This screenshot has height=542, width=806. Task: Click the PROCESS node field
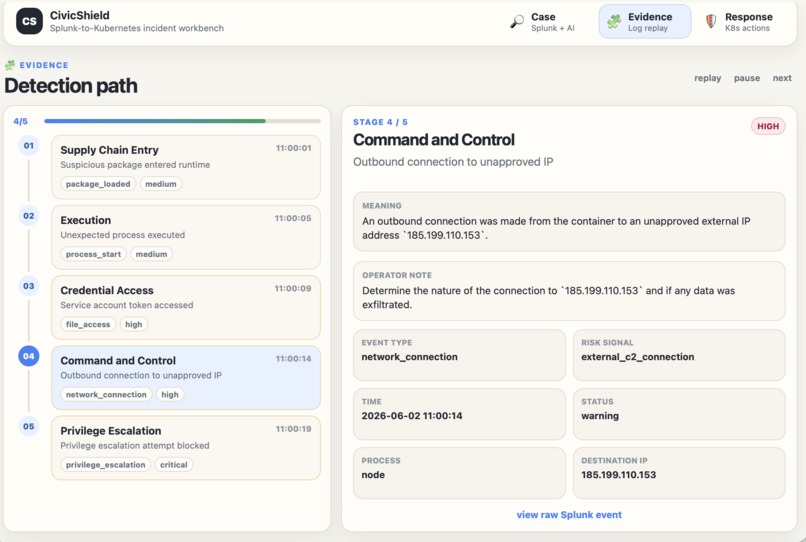459,473
